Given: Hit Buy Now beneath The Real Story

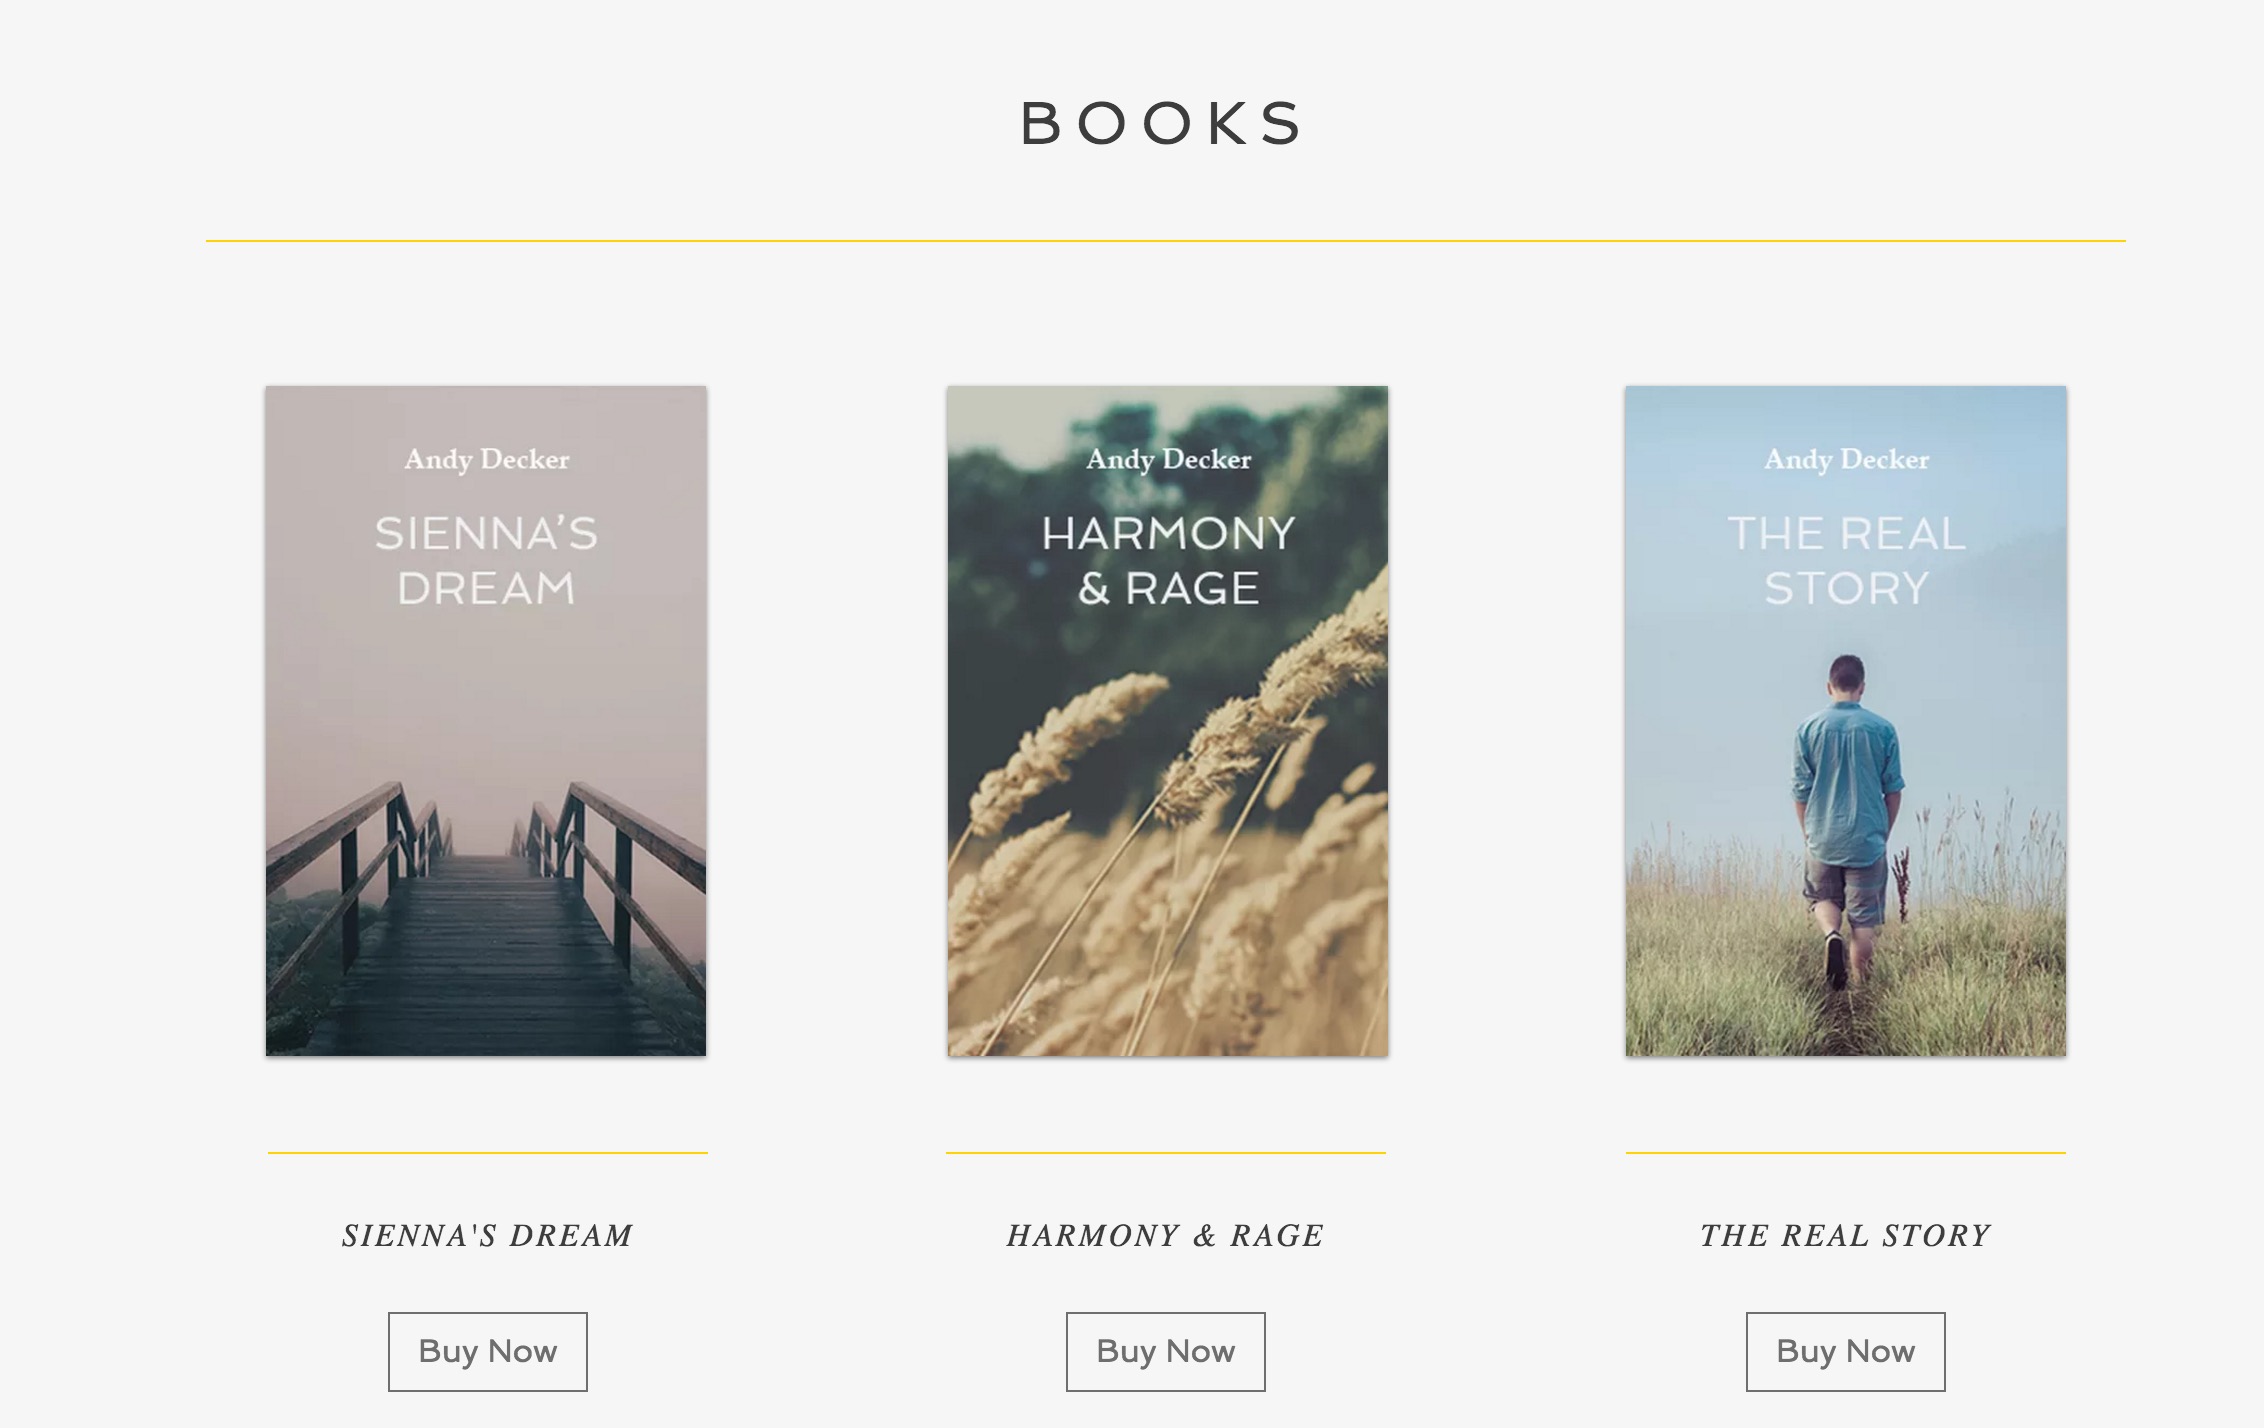Looking at the screenshot, I should pyautogui.click(x=1845, y=1351).
